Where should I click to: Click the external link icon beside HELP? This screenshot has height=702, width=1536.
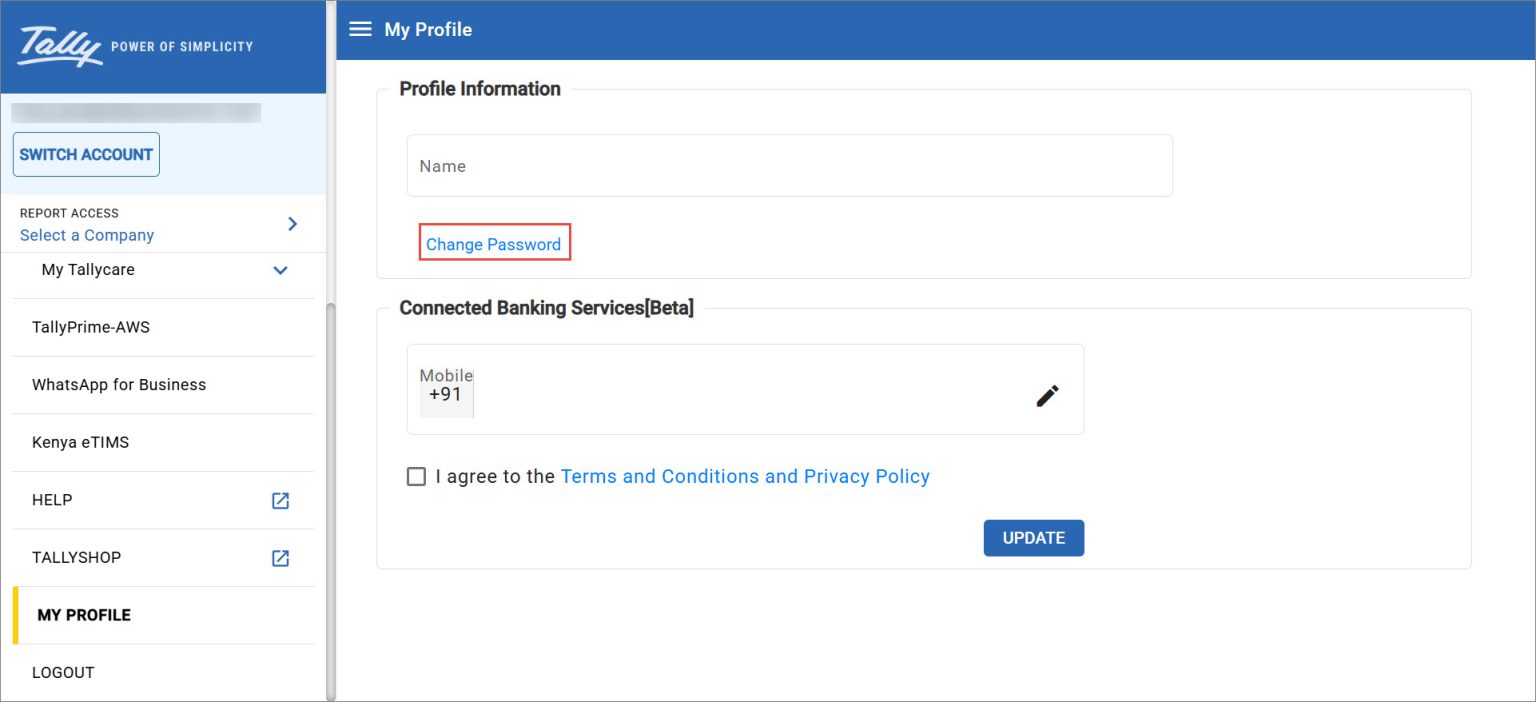280,500
